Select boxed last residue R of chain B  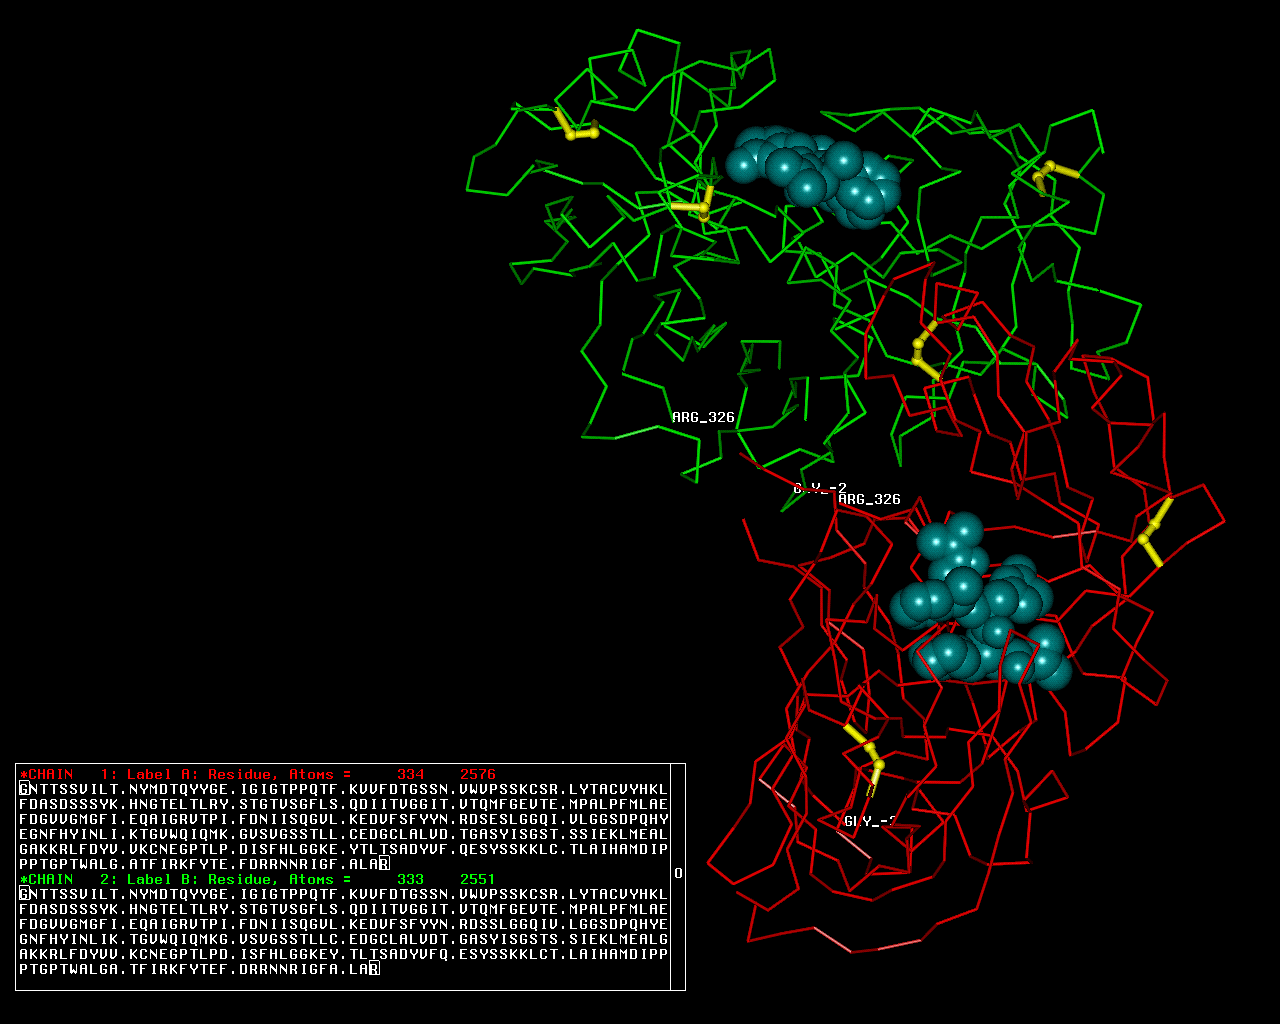(374, 968)
